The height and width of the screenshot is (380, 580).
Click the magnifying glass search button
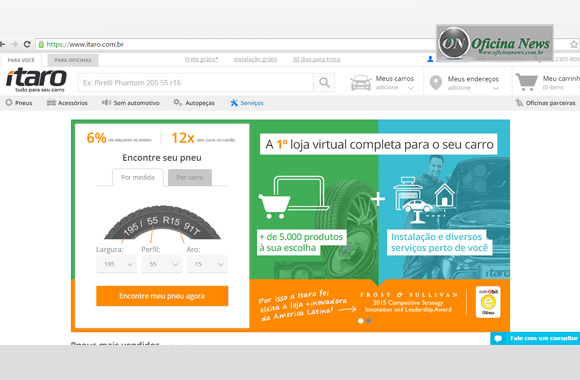[324, 83]
